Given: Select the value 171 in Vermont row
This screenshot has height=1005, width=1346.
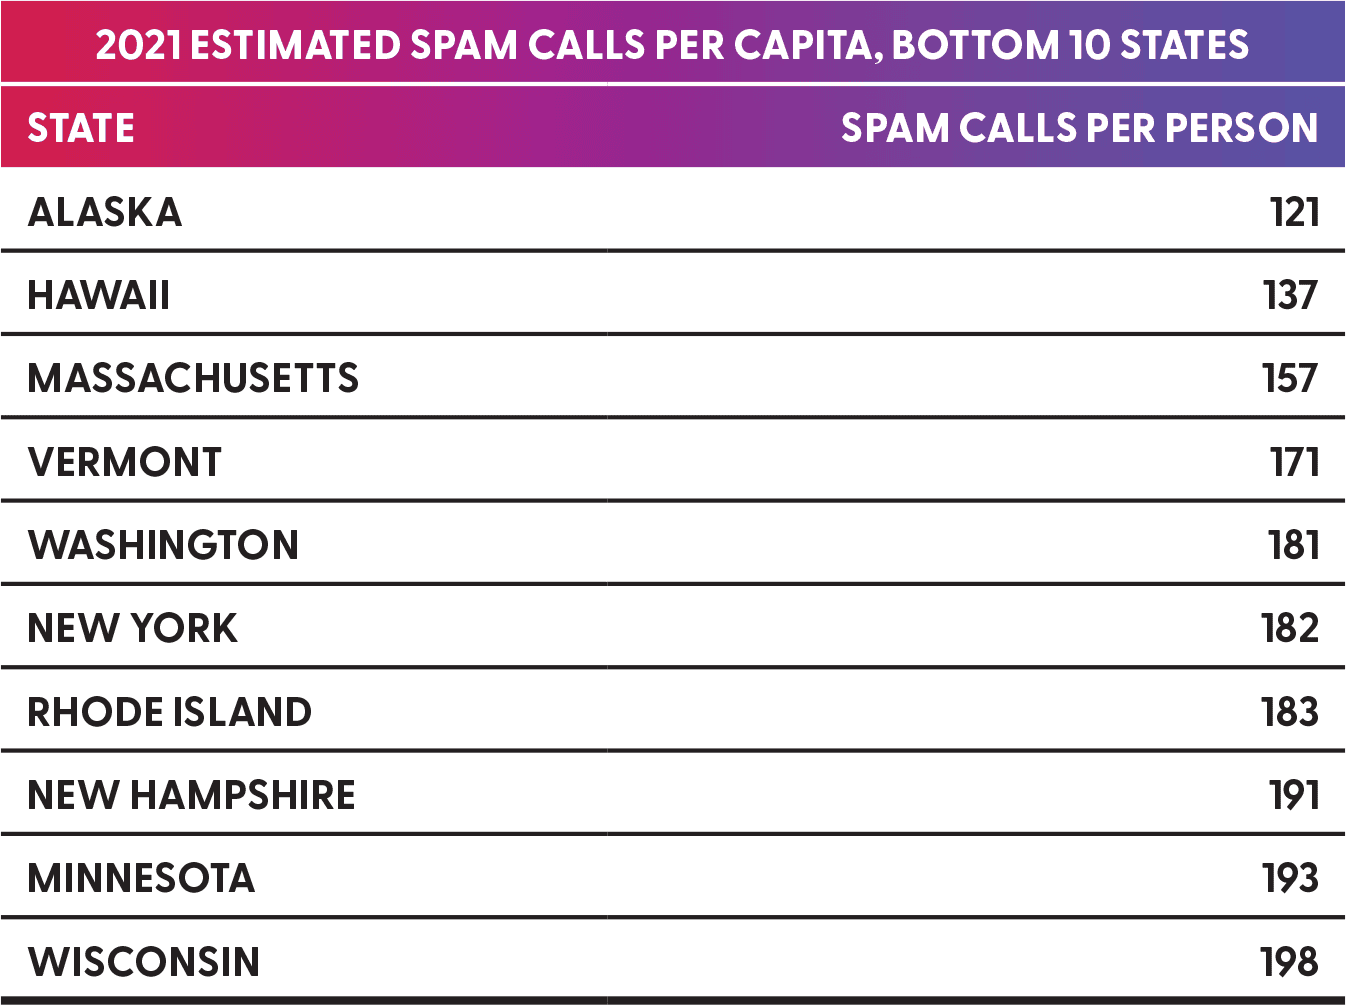Looking at the screenshot, I should [1294, 462].
